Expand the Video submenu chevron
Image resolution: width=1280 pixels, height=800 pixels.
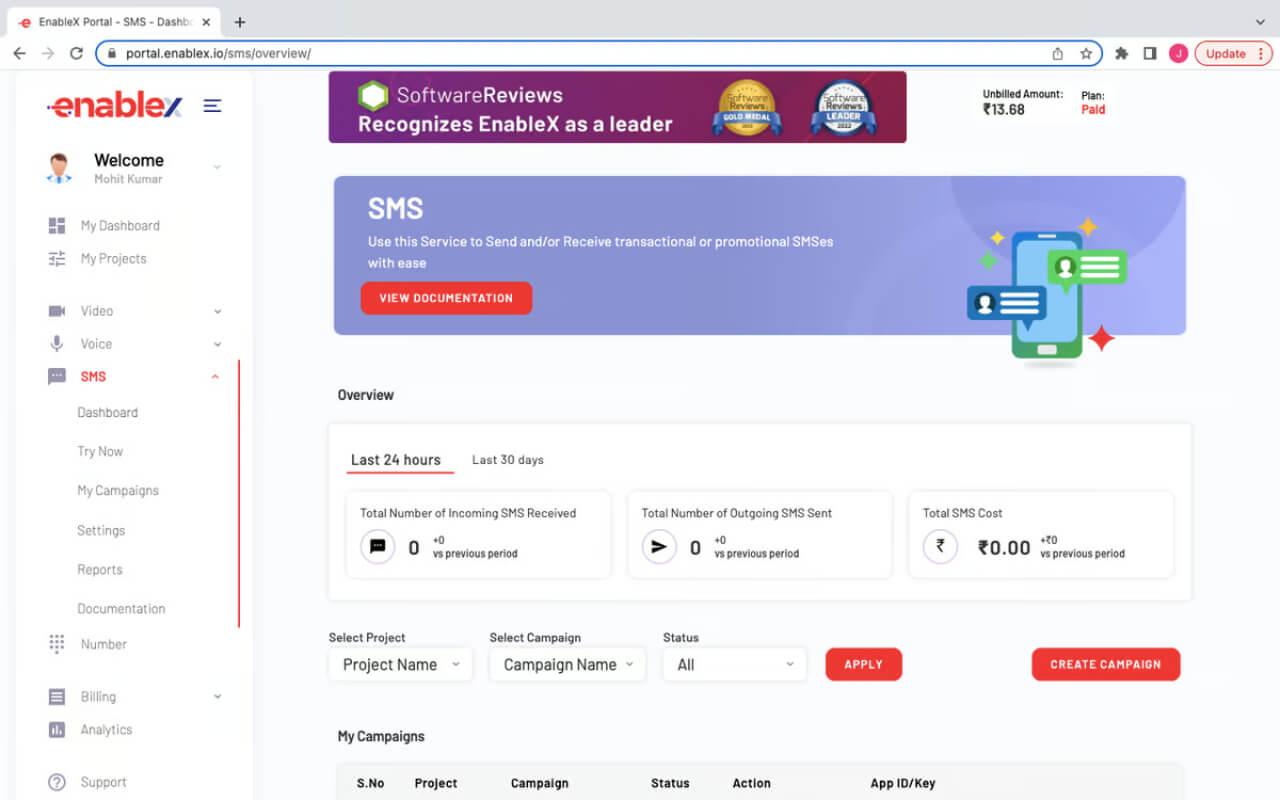(x=217, y=312)
